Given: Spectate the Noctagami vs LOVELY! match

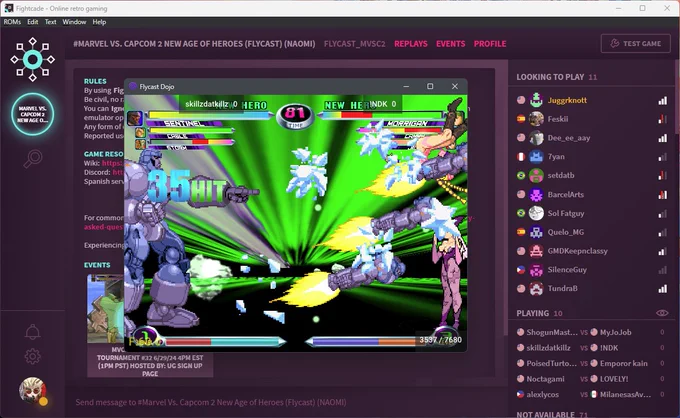Looking at the screenshot, I should coord(590,379).
